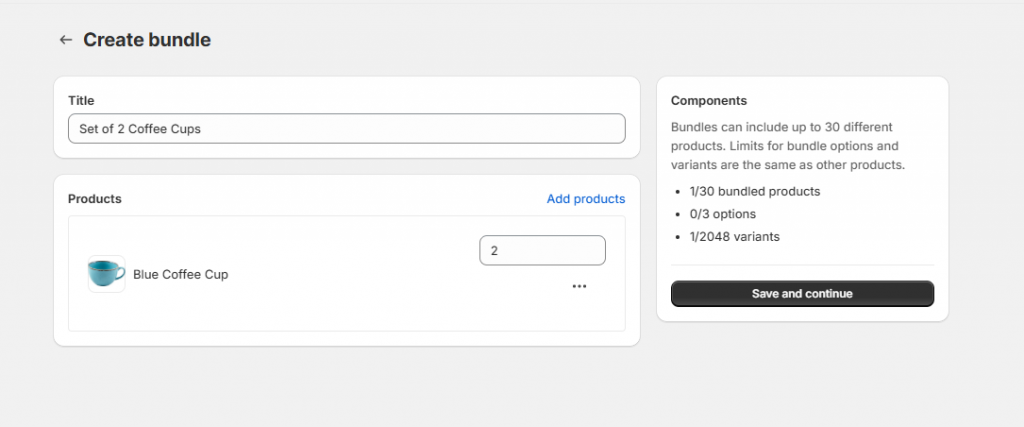1024x427 pixels.
Task: Focus the bundle Title input field
Action: tap(346, 129)
